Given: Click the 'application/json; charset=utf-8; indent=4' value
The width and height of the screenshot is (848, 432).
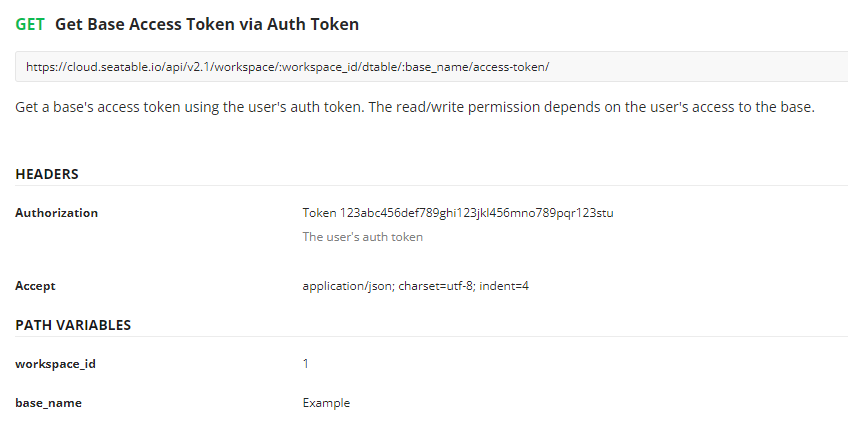Looking at the screenshot, I should (x=415, y=286).
